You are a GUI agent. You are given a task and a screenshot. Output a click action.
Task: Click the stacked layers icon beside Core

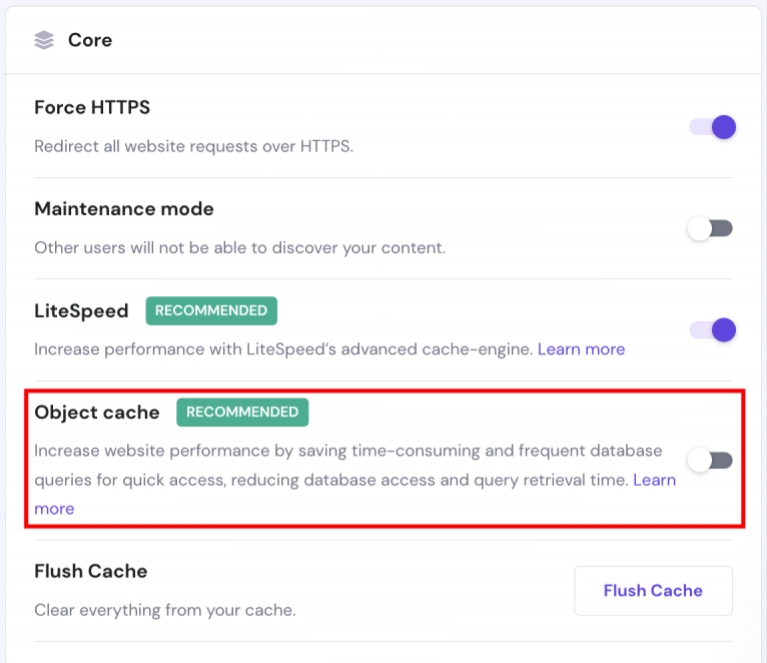coord(43,40)
